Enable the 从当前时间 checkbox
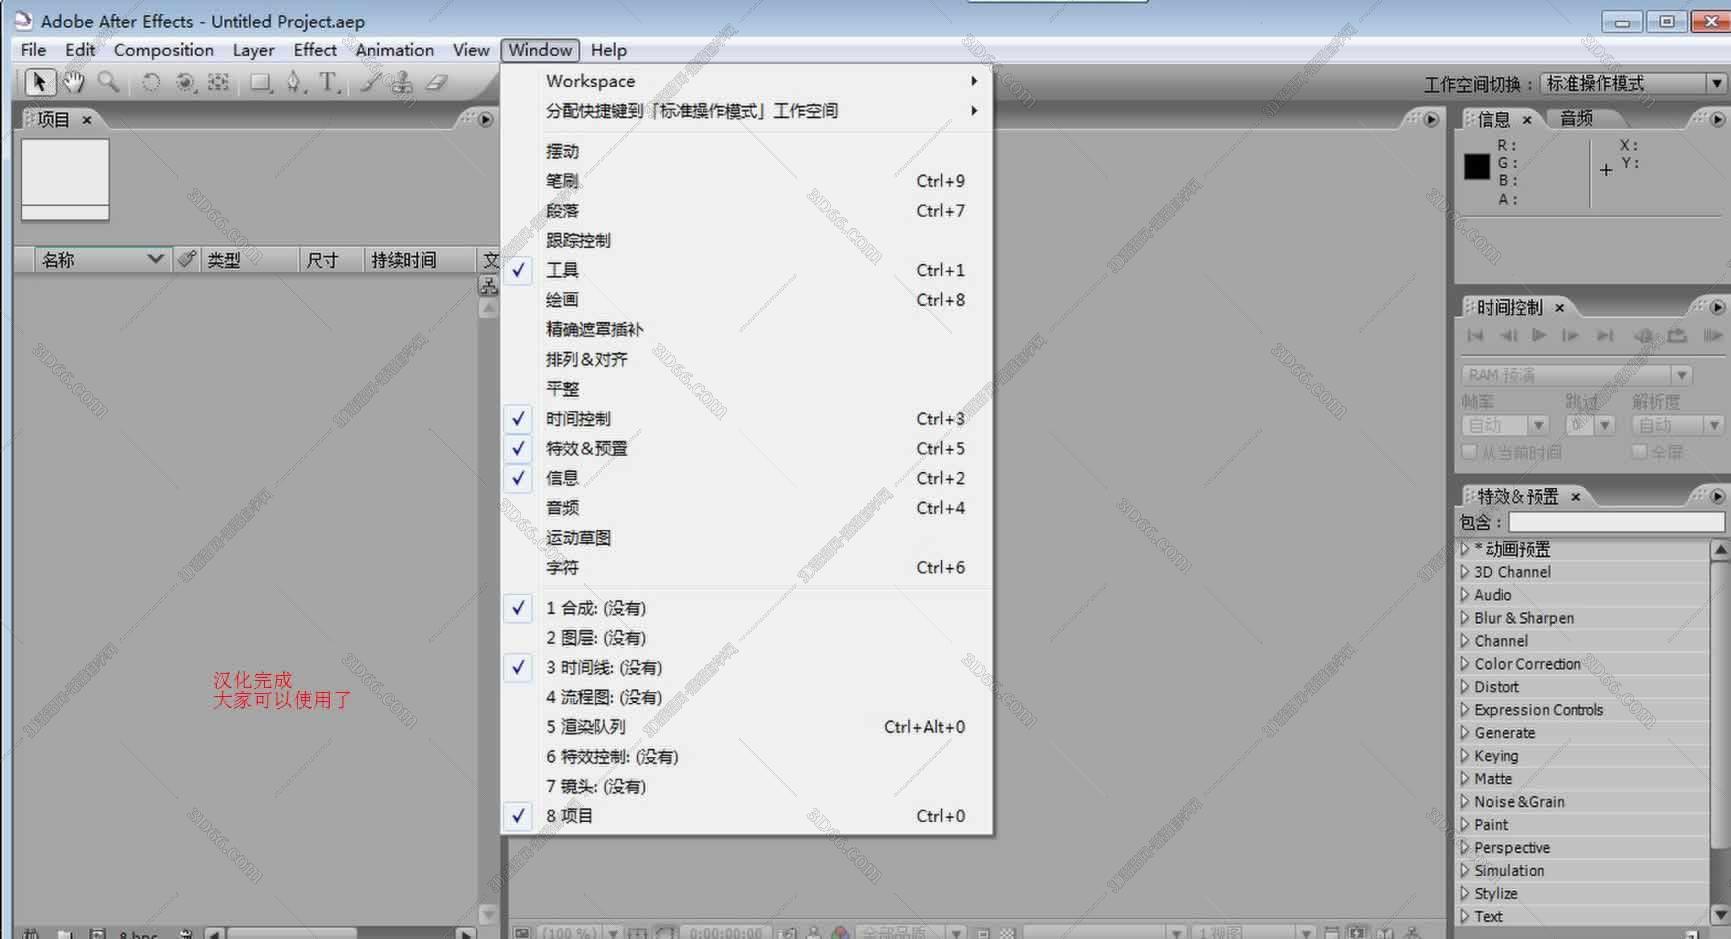This screenshot has width=1731, height=939. (x=1469, y=452)
